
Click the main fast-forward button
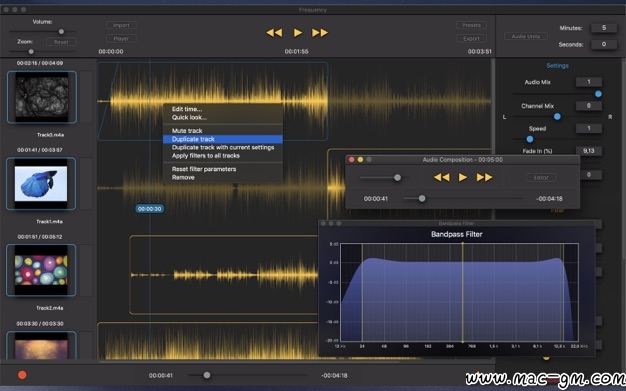320,33
